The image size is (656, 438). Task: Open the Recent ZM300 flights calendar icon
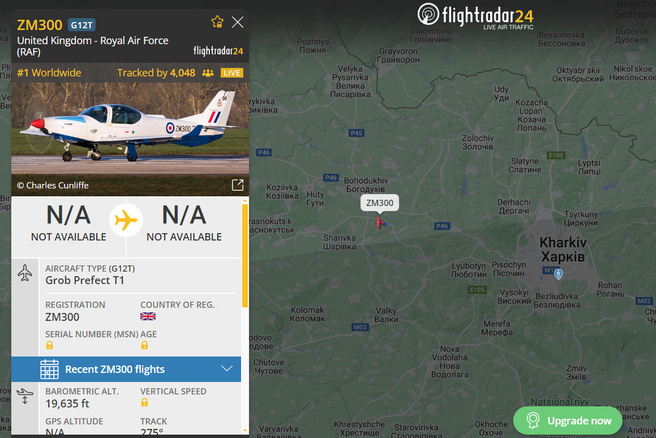49,369
